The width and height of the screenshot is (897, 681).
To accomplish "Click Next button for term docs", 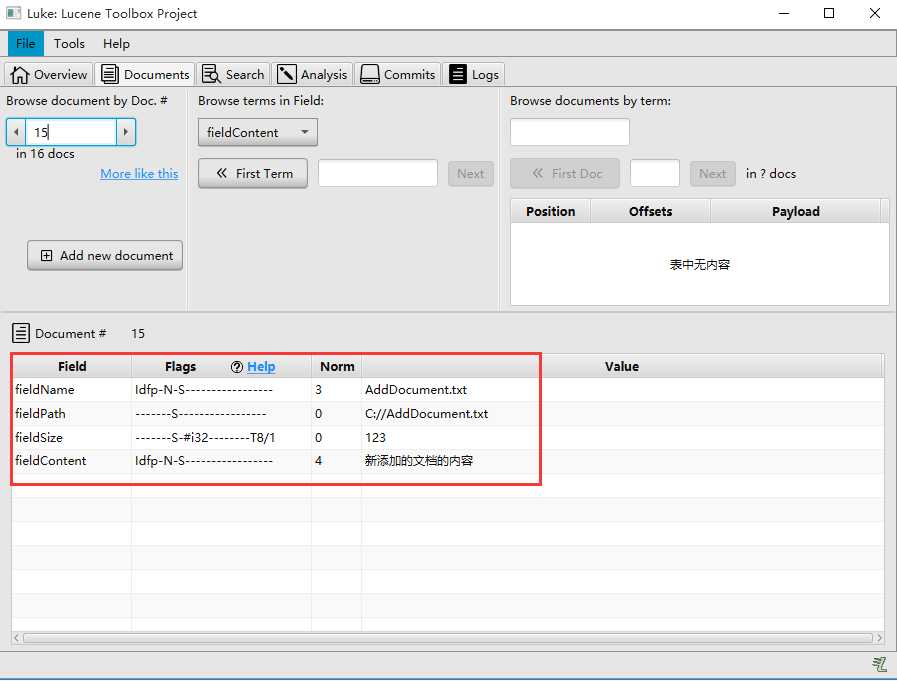I will 713,173.
